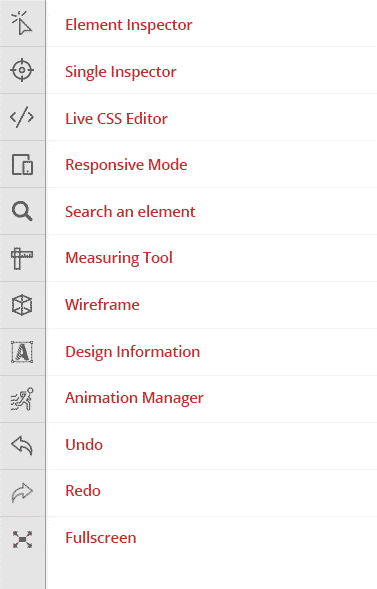Open the Design Information letter A icon
The height and width of the screenshot is (589, 377).
point(22,352)
